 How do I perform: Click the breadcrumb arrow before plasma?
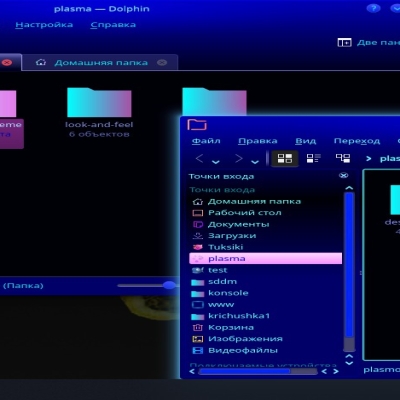coord(368,159)
